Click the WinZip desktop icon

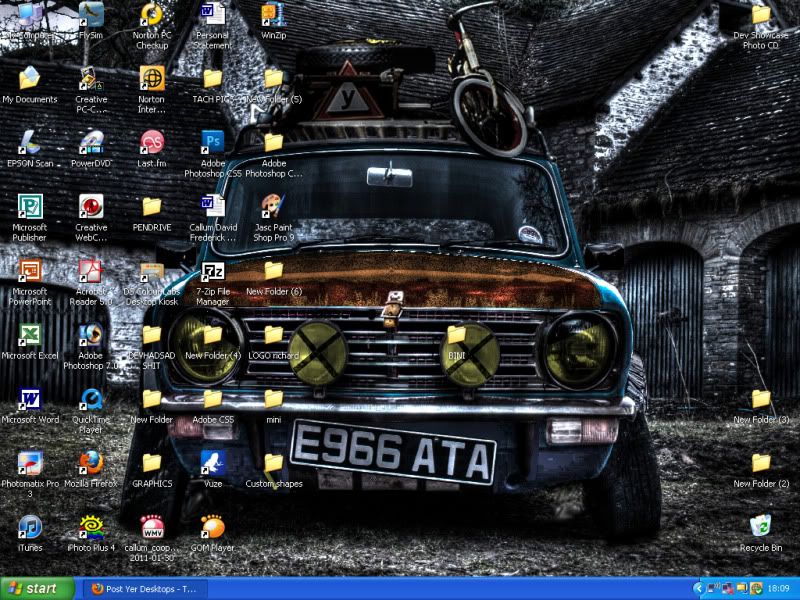point(273,15)
